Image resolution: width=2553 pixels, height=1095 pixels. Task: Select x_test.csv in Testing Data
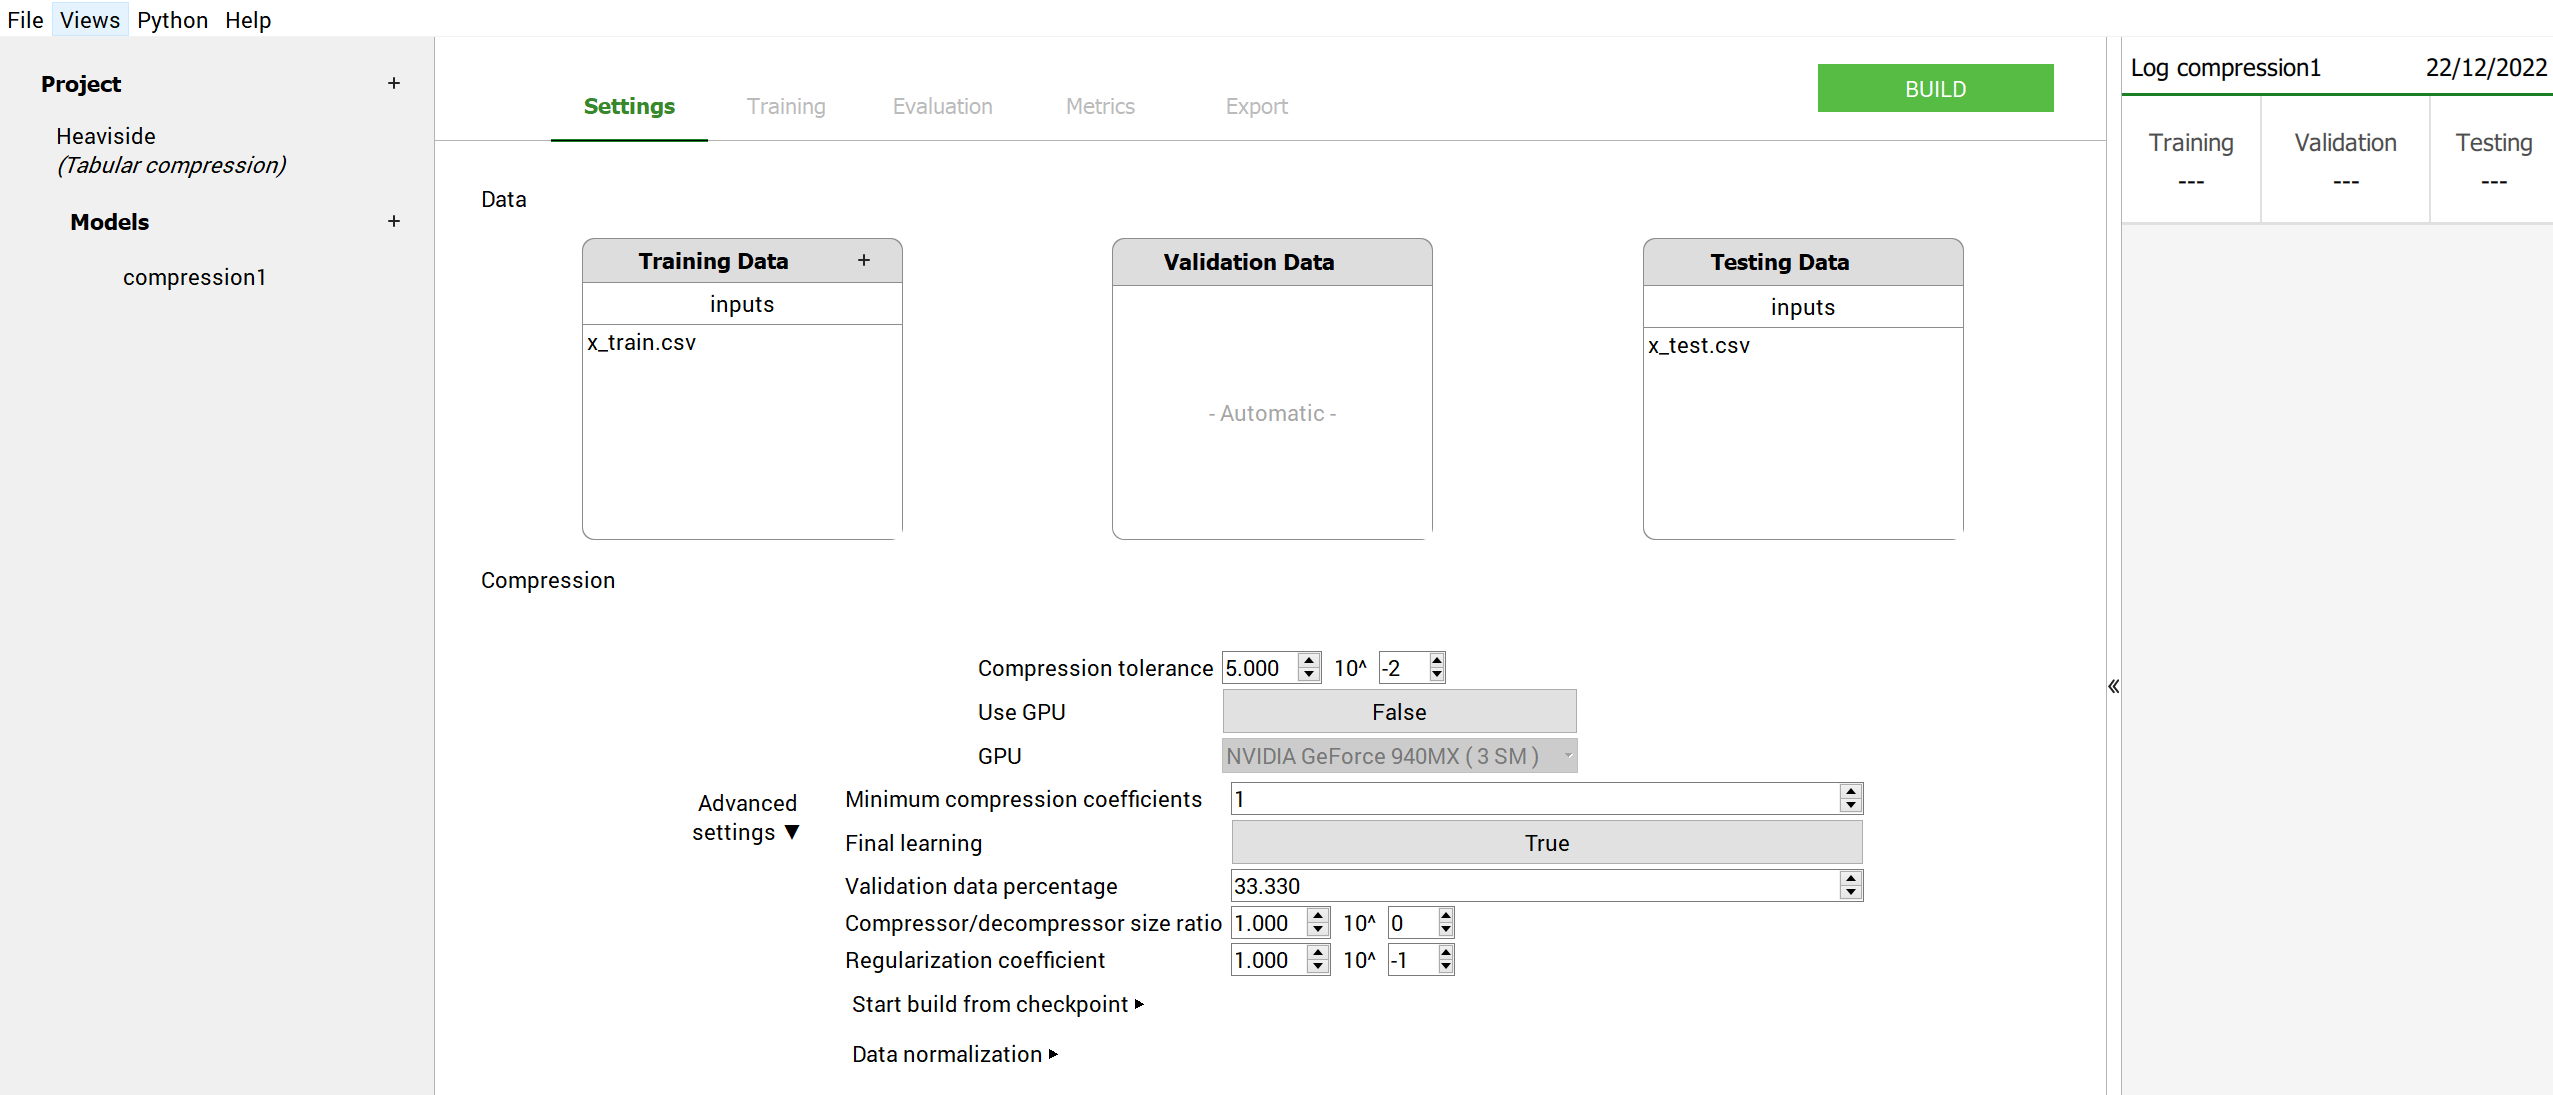point(1699,345)
